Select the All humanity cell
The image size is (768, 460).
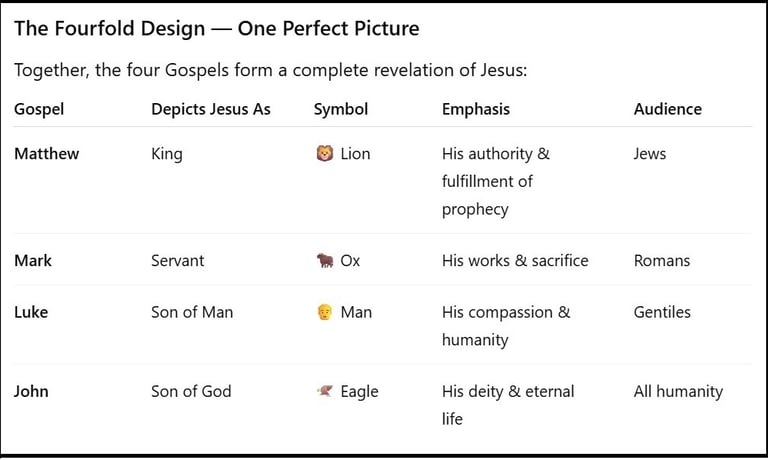tap(678, 391)
